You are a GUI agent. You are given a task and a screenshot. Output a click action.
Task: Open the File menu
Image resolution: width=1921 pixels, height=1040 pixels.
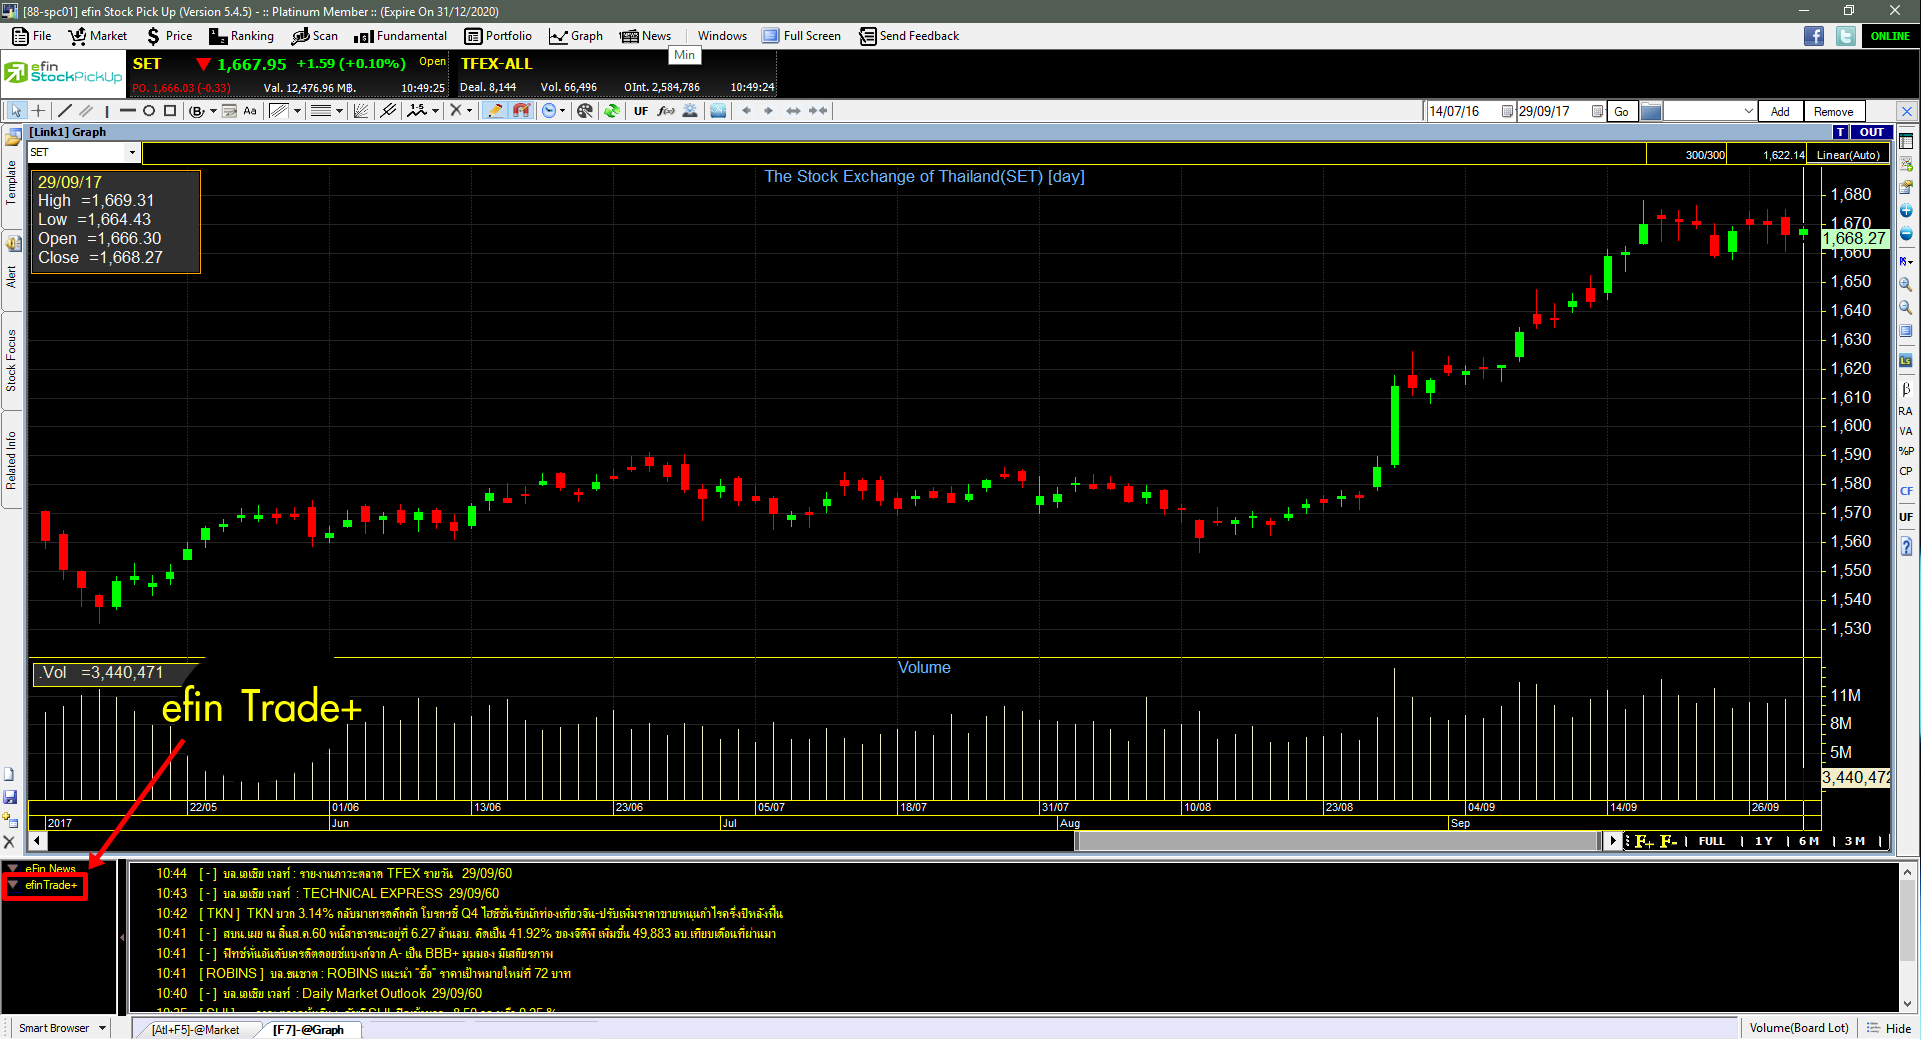coord(32,36)
